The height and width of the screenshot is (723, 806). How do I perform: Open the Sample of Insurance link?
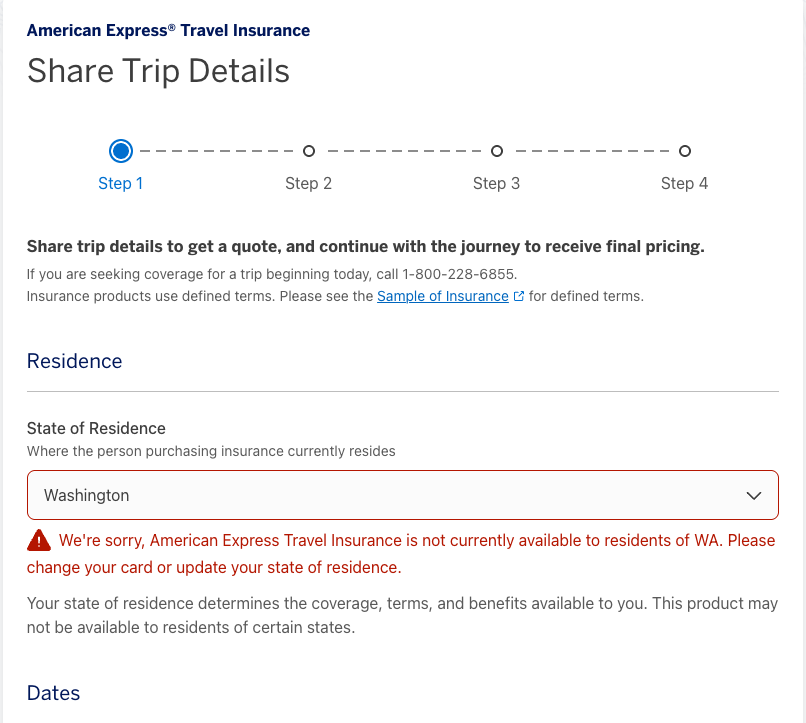pyautogui.click(x=442, y=296)
